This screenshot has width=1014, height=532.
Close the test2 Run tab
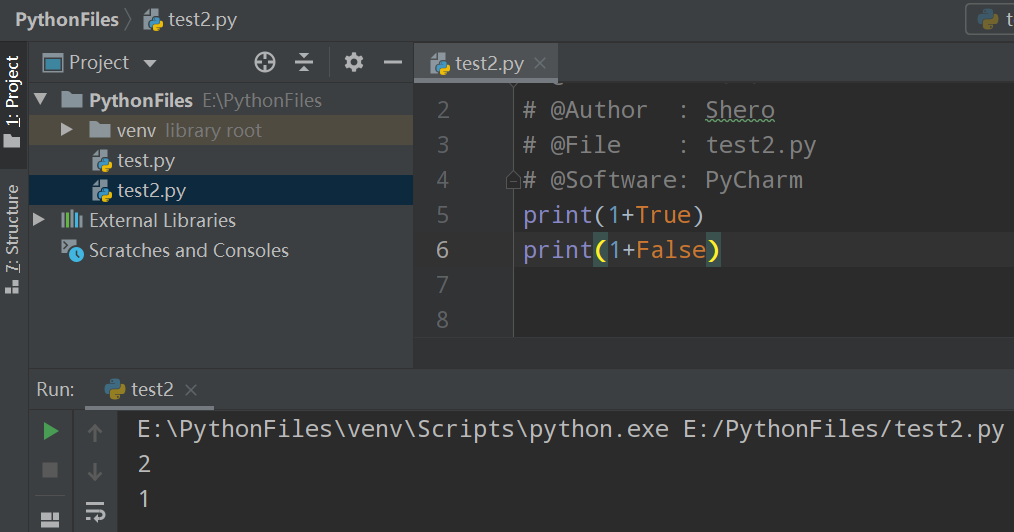click(191, 390)
